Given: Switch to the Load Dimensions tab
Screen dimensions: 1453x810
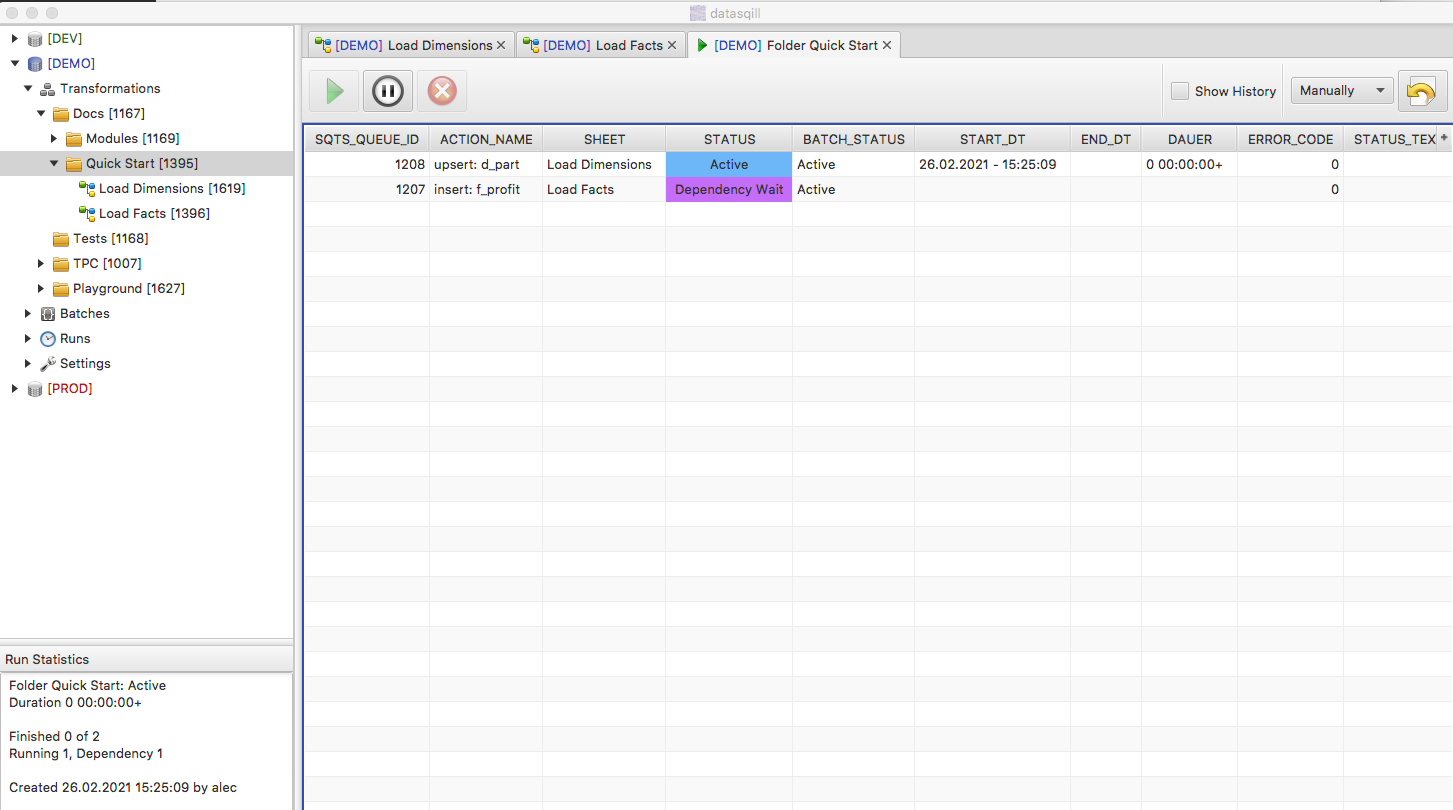Looking at the screenshot, I should [412, 45].
